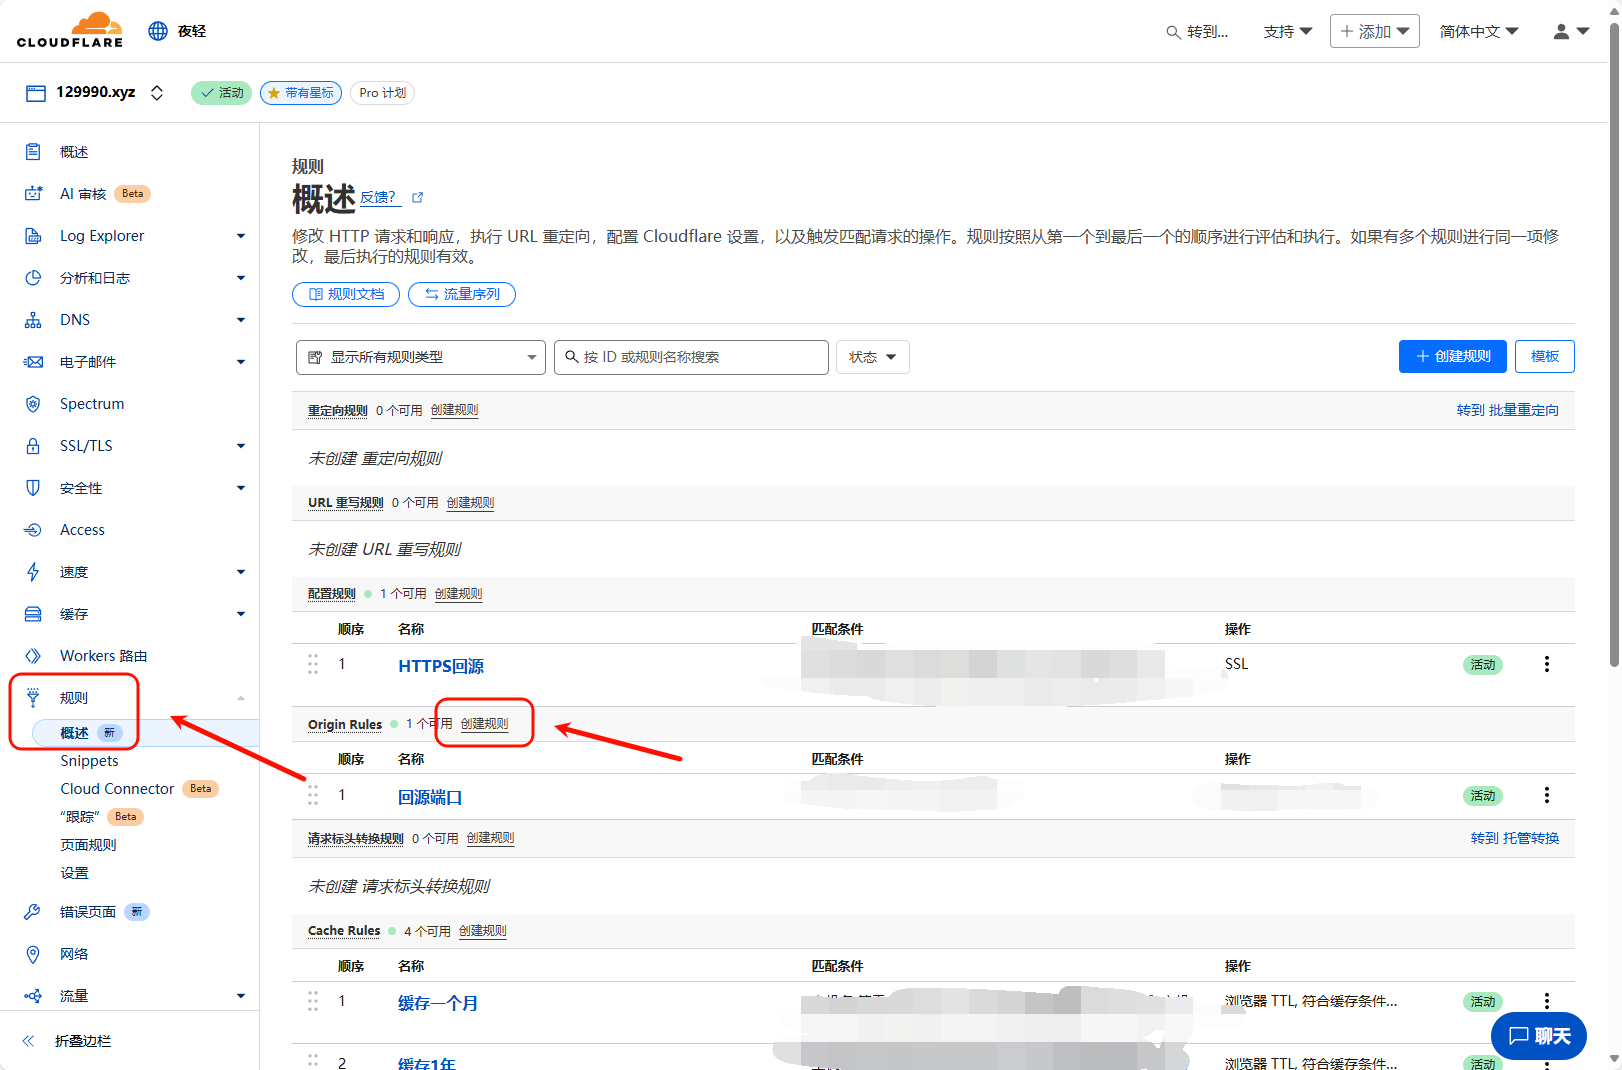Click the external link icon beside 反馈

pos(418,198)
